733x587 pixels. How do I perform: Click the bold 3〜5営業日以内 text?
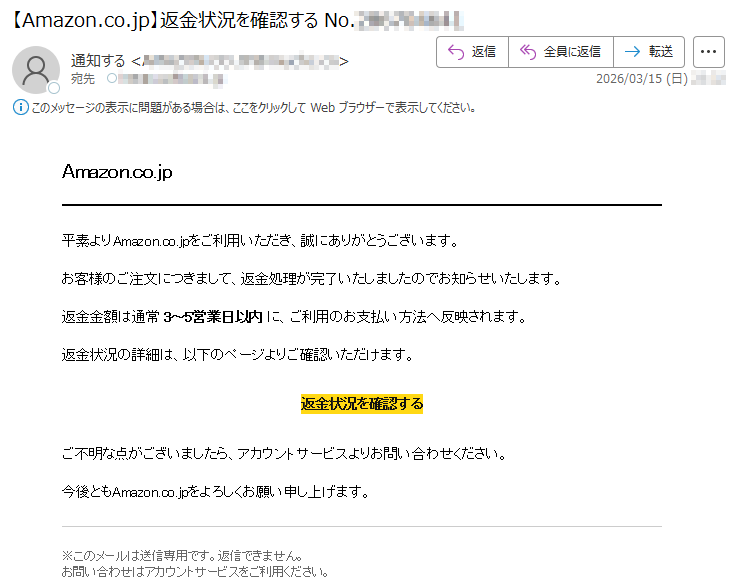(x=213, y=317)
